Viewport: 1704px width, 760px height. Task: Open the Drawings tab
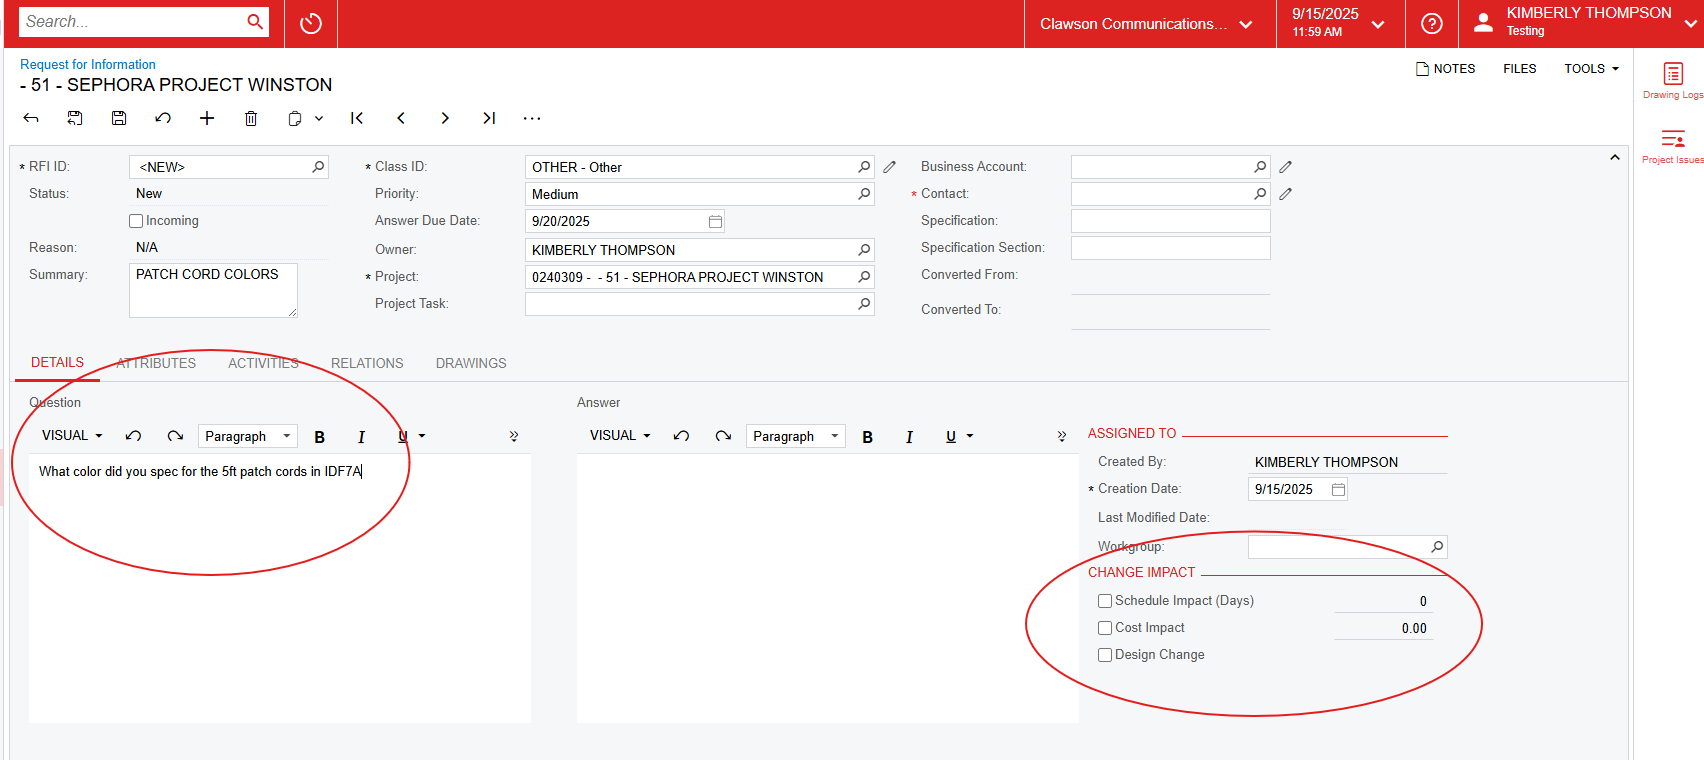click(x=471, y=363)
